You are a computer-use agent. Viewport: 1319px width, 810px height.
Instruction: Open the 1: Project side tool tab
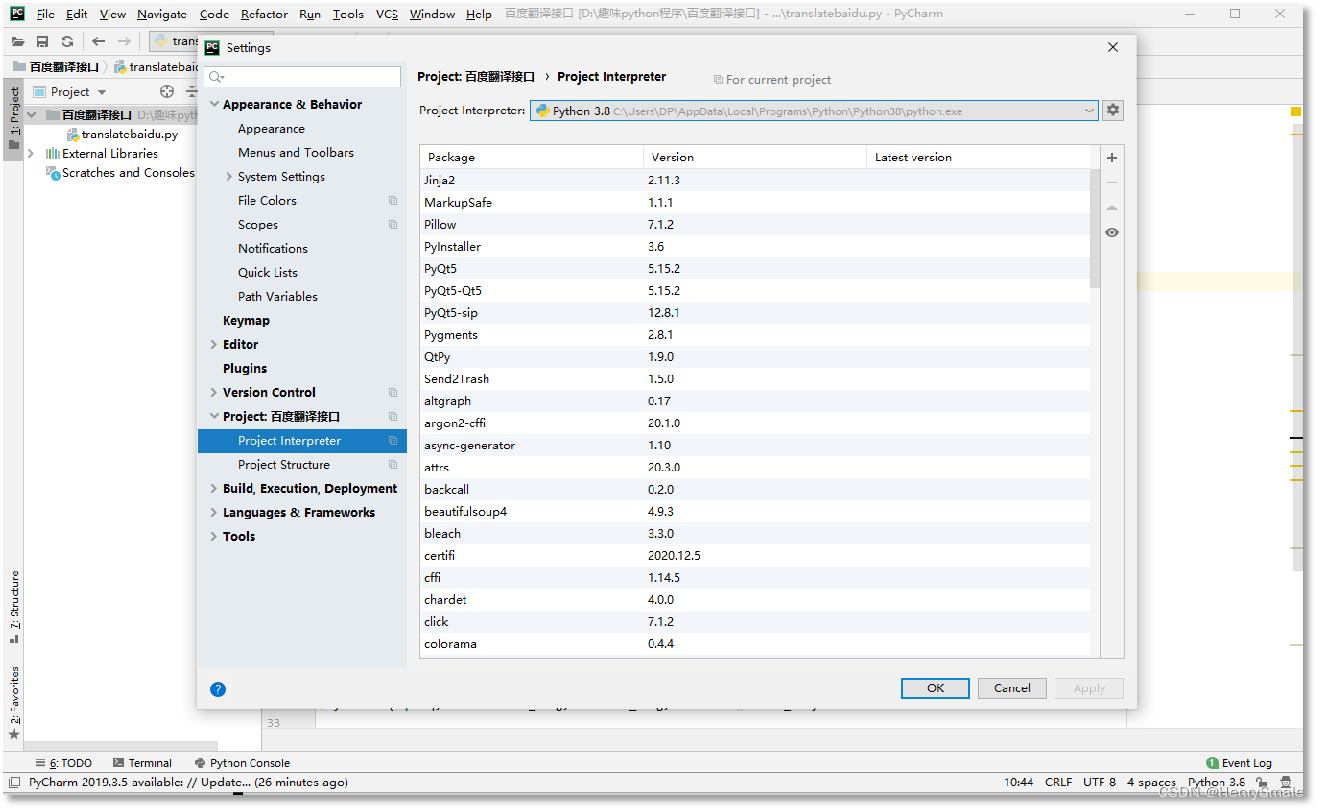tap(14, 117)
